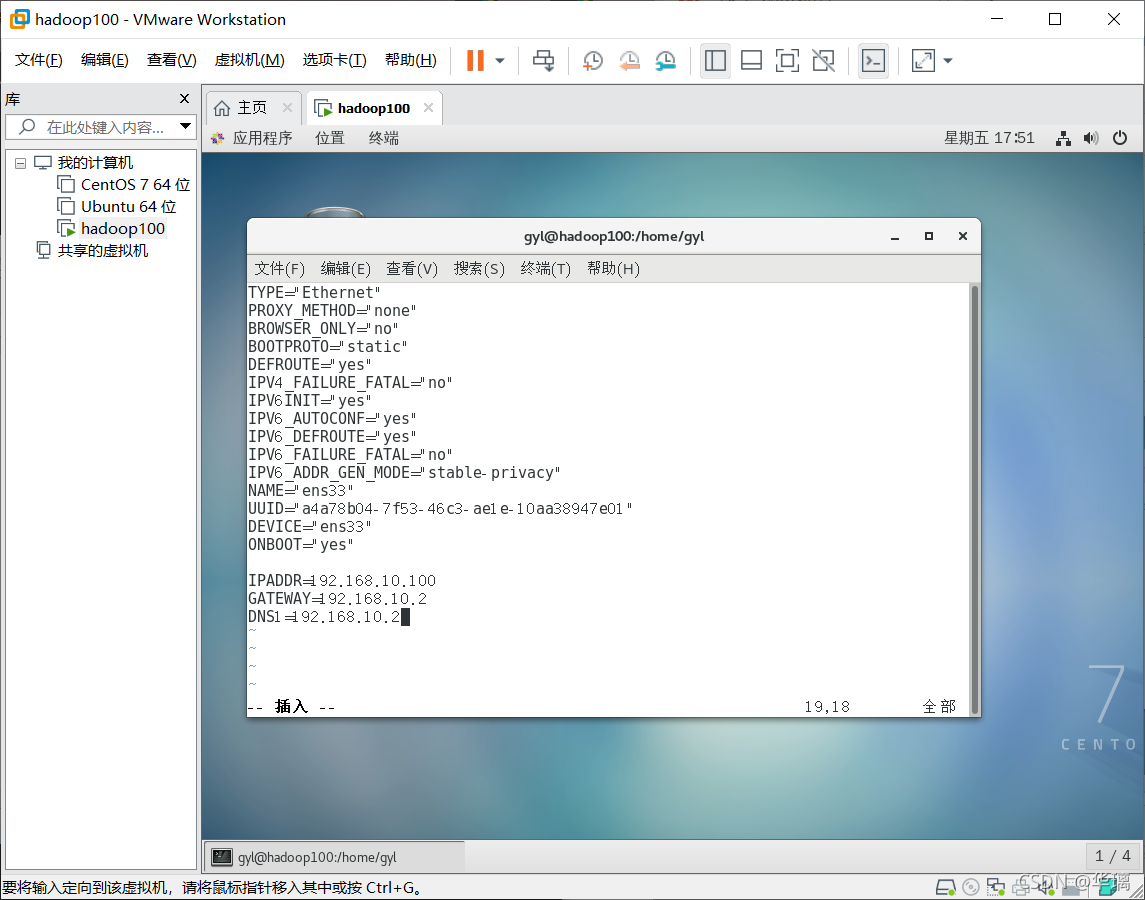Click the terminal vertical scrollbar
The image size is (1145, 900).
point(975,500)
